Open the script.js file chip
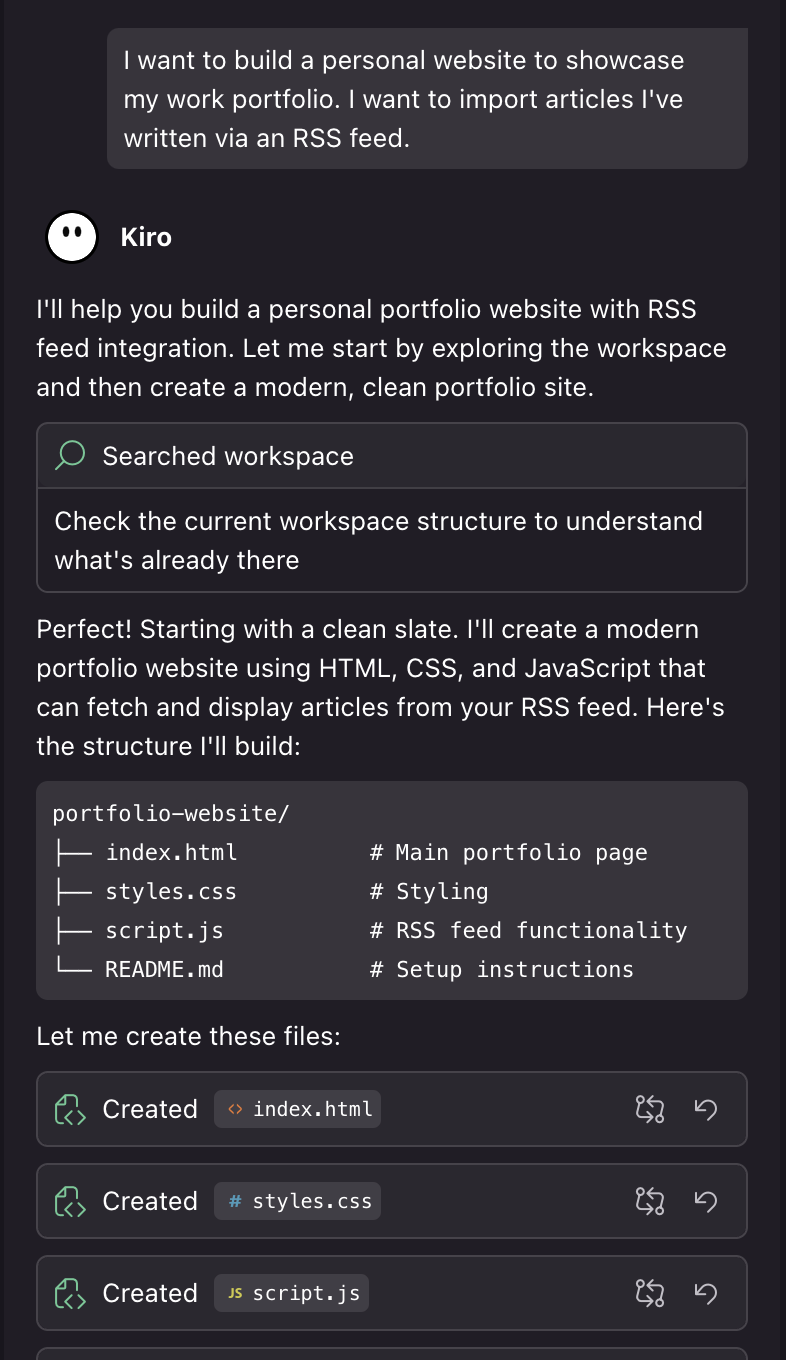 point(292,1293)
